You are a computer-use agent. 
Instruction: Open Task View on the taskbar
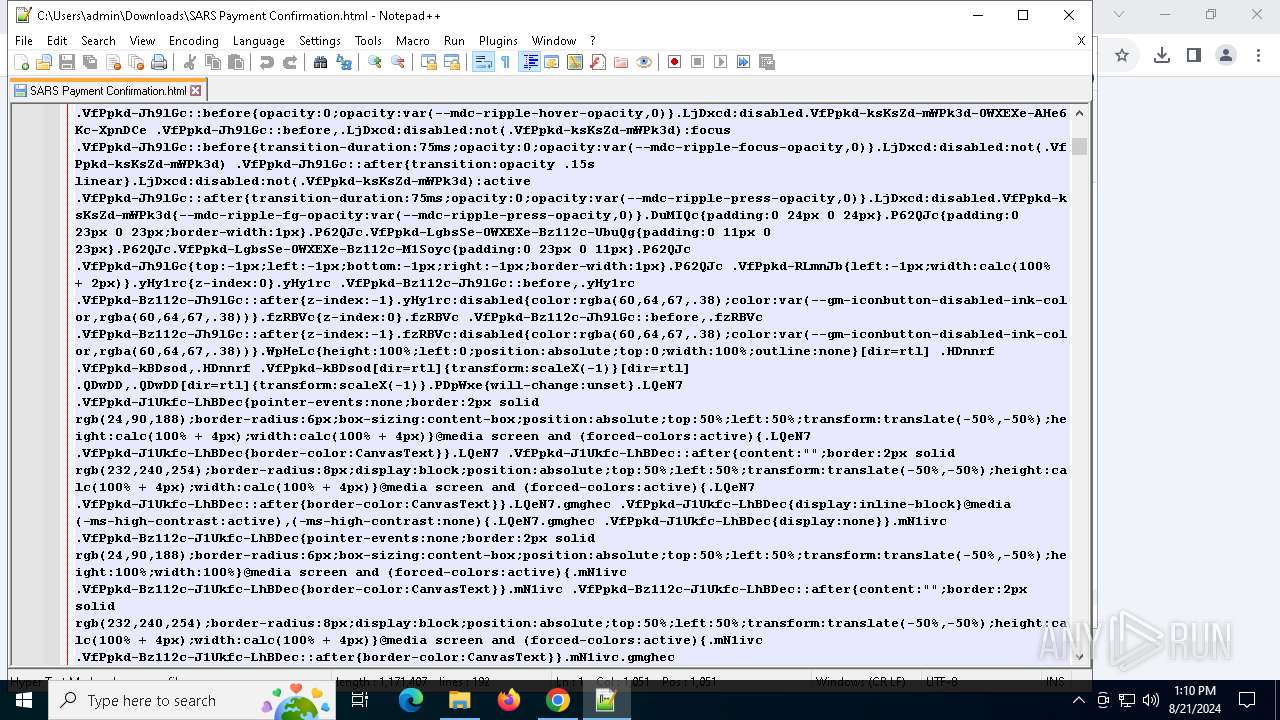(360, 700)
